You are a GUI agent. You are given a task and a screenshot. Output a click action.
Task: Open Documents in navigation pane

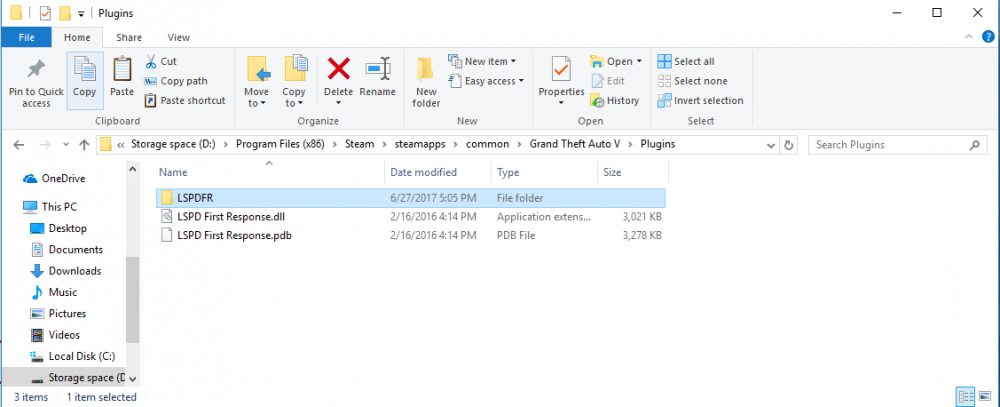[x=66, y=249]
